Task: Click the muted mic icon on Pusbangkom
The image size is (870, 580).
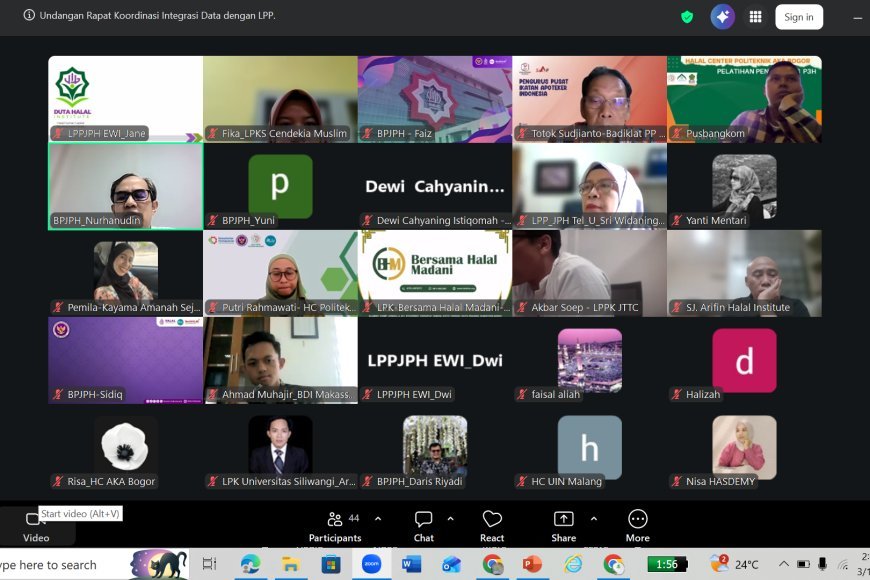Action: coord(676,133)
